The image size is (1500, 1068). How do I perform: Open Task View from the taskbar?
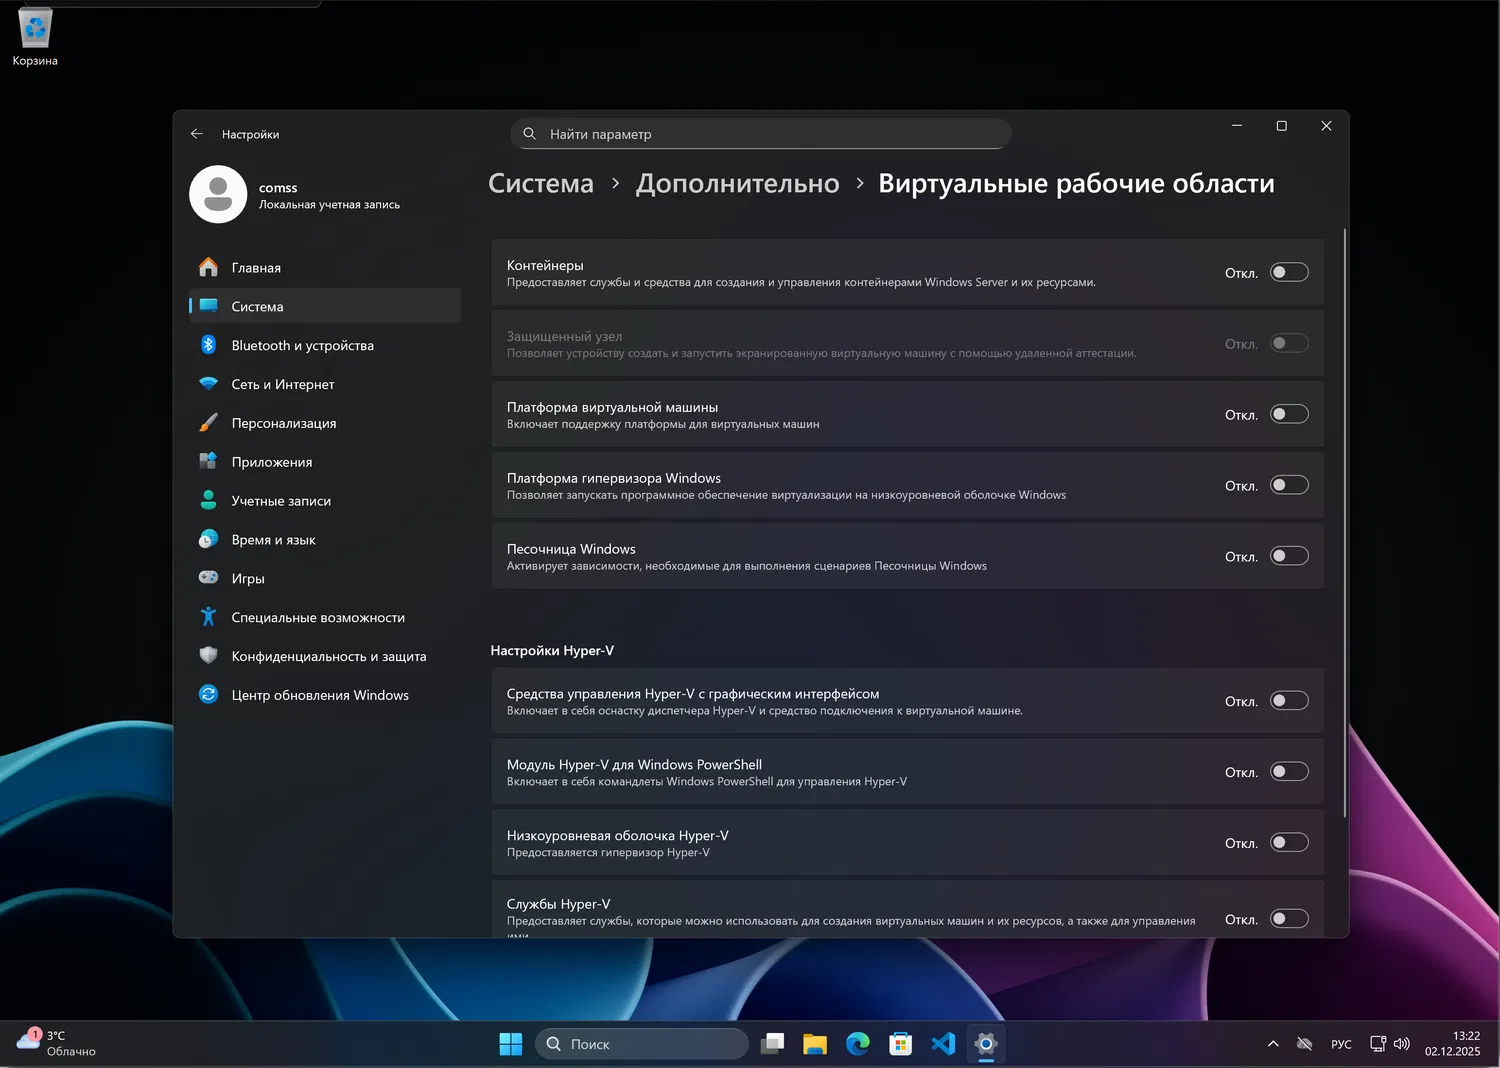tap(772, 1044)
